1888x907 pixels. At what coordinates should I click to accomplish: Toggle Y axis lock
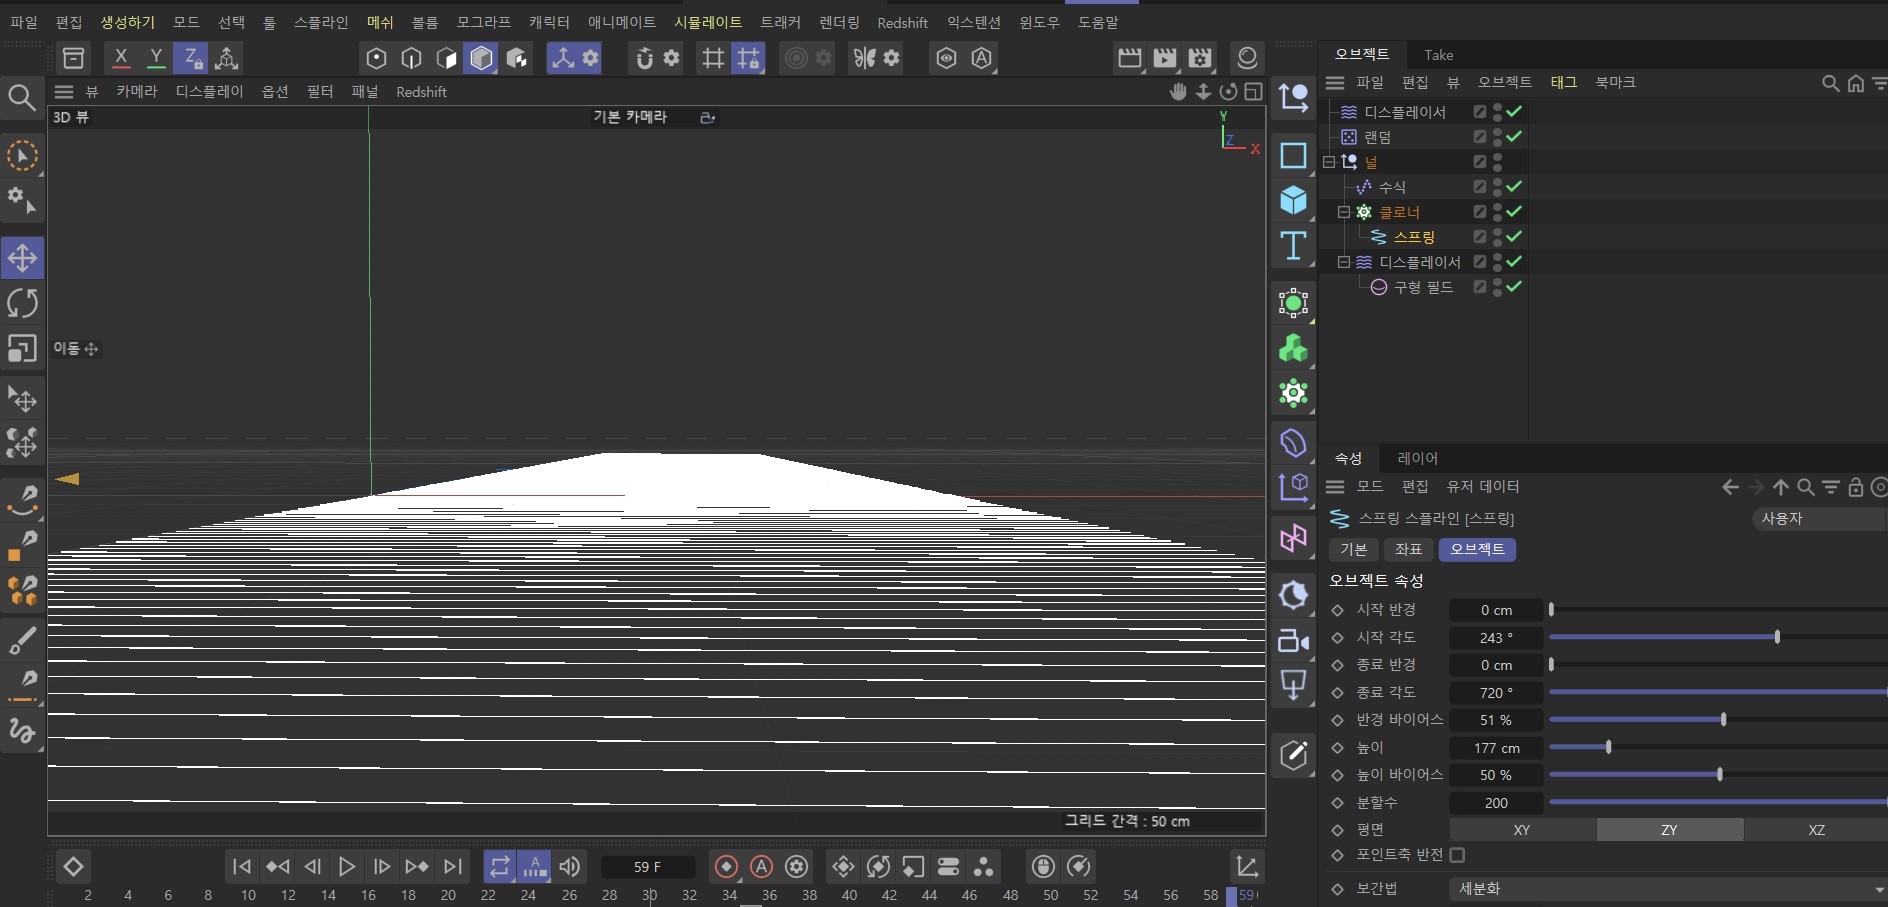(156, 58)
